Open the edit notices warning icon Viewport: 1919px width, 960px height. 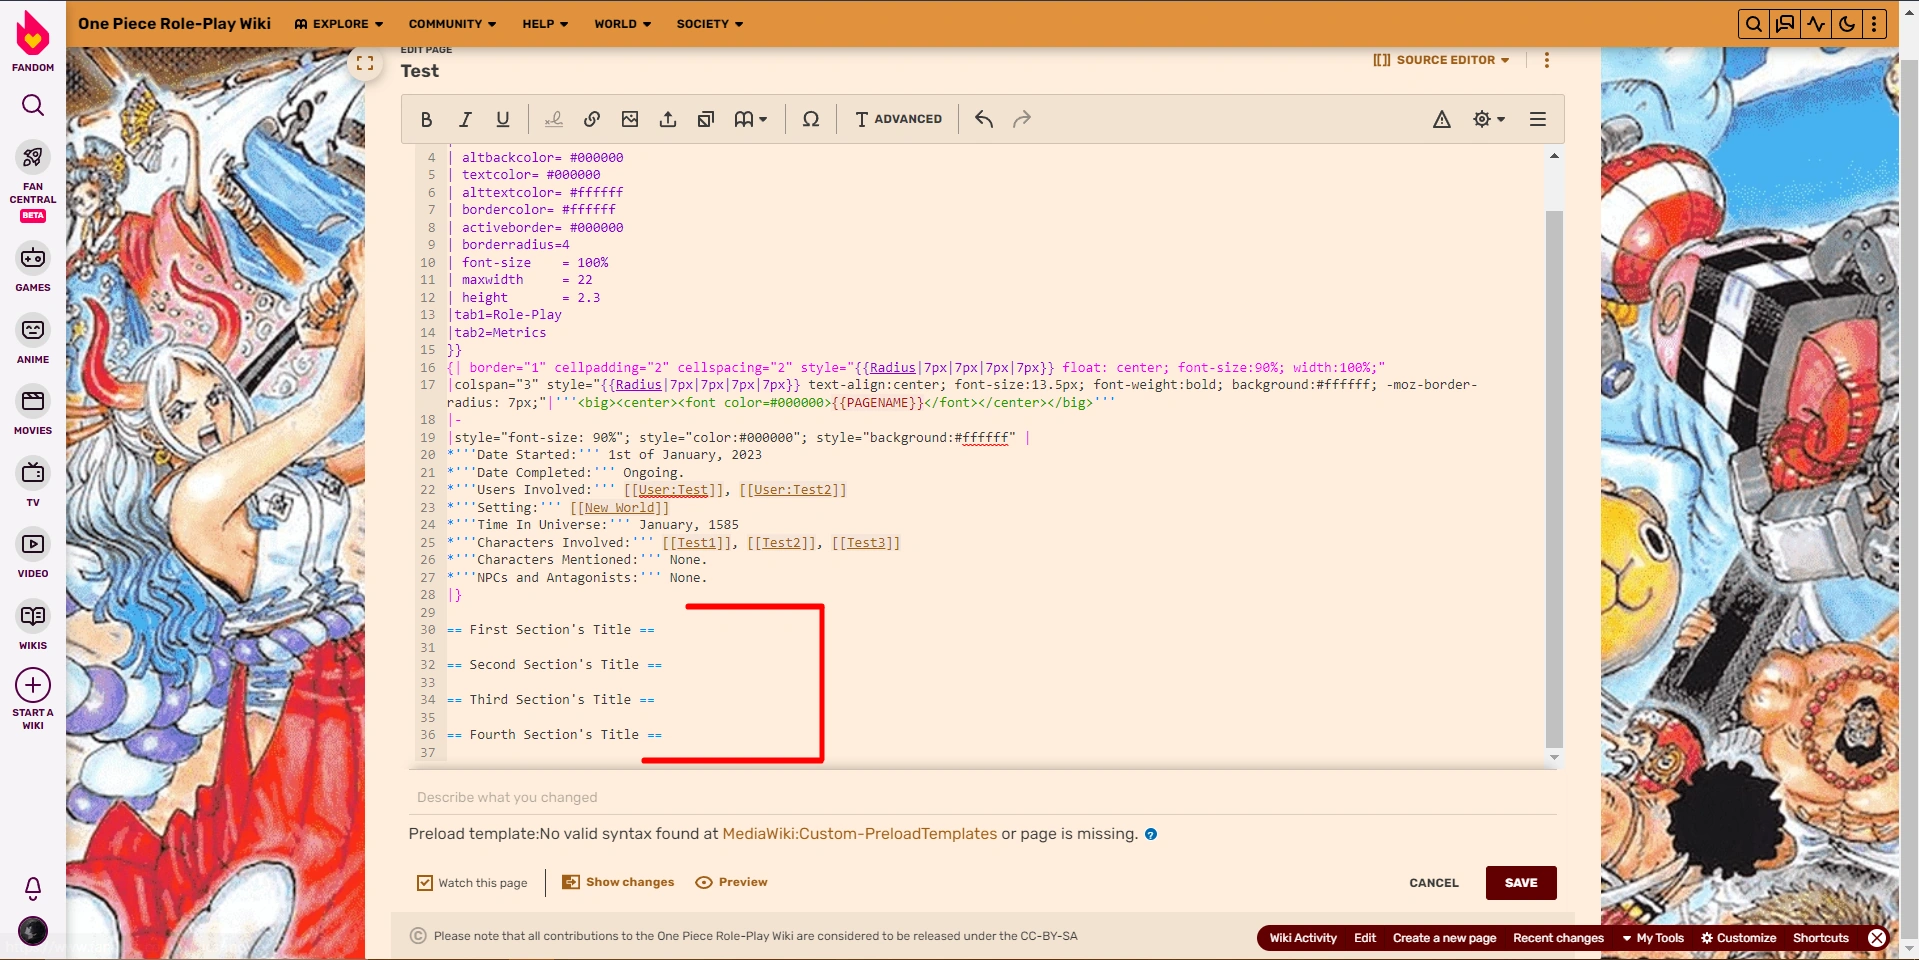pyautogui.click(x=1442, y=119)
